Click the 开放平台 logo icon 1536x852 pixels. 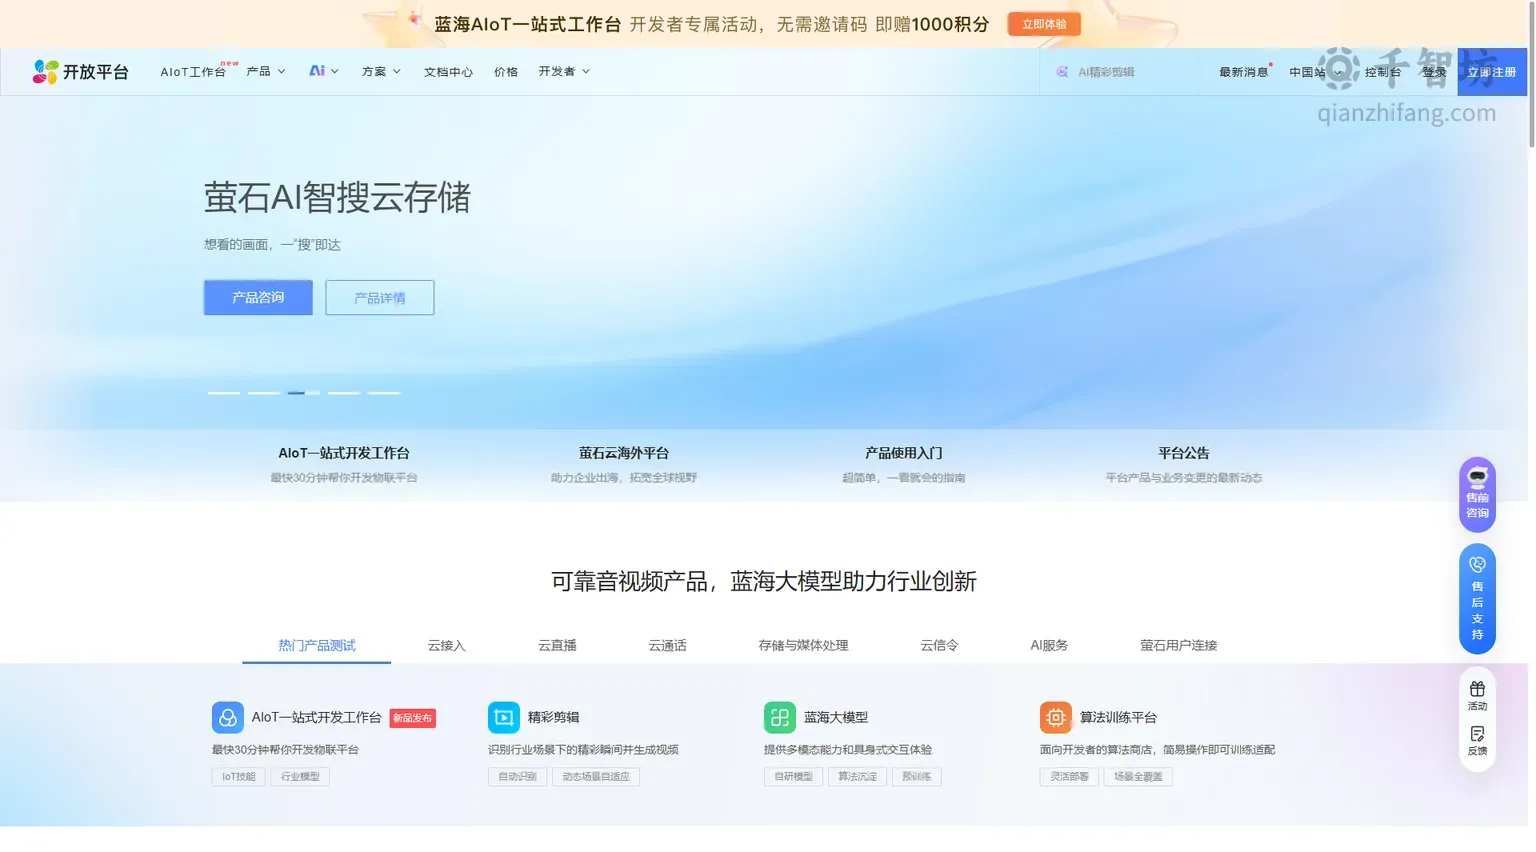(x=45, y=72)
